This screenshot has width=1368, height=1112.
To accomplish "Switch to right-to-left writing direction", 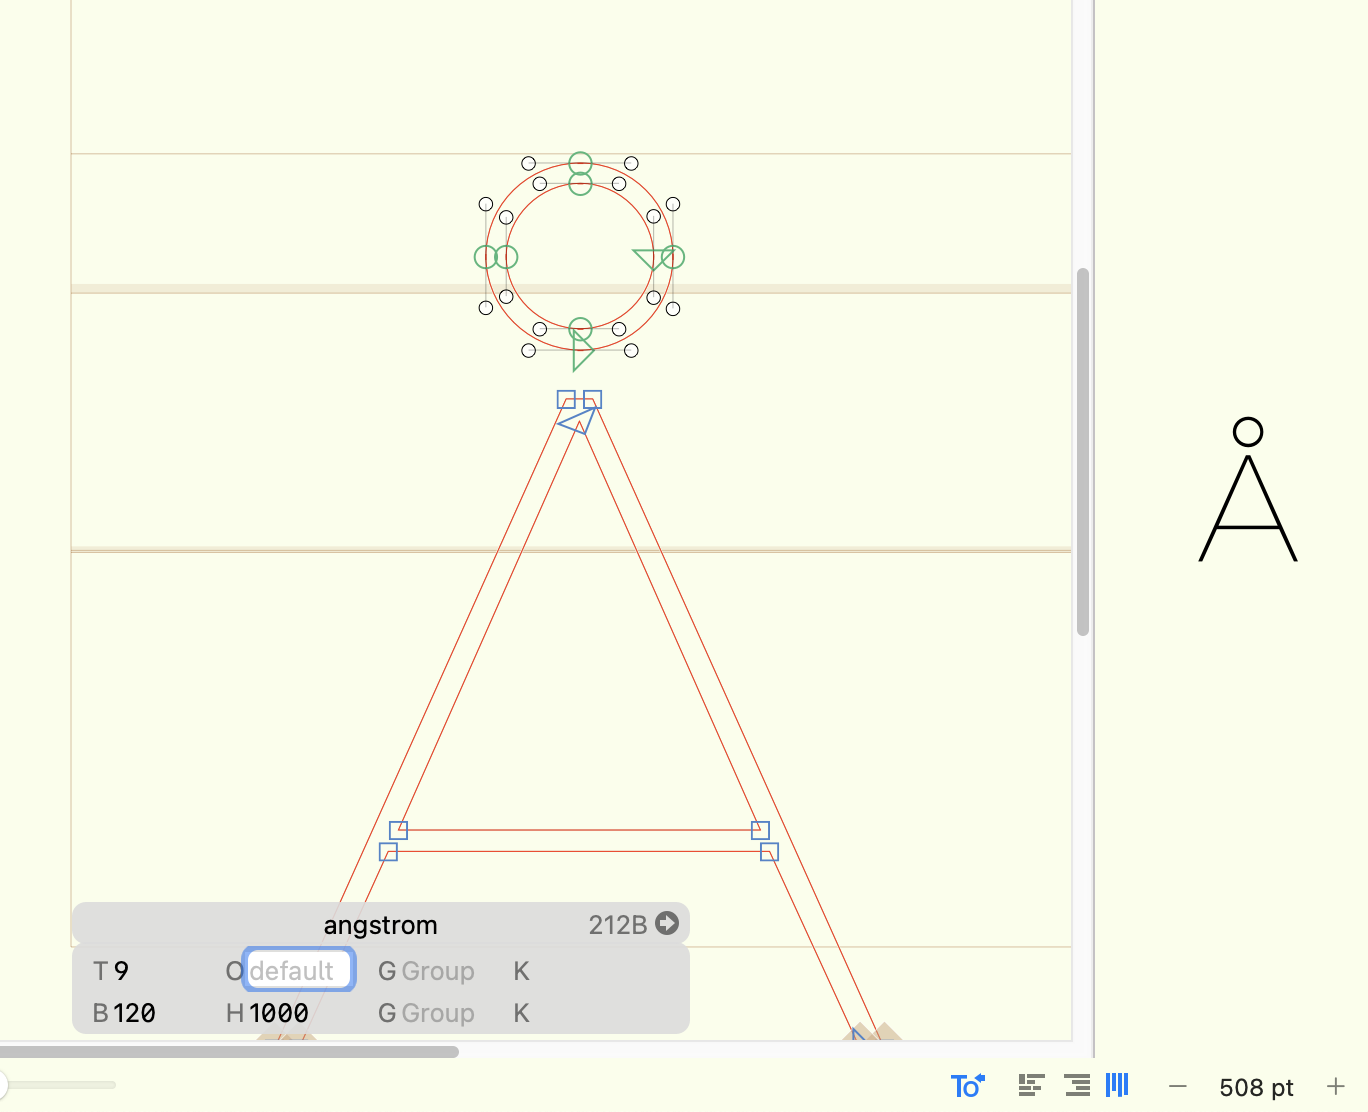I will (x=1077, y=1086).
